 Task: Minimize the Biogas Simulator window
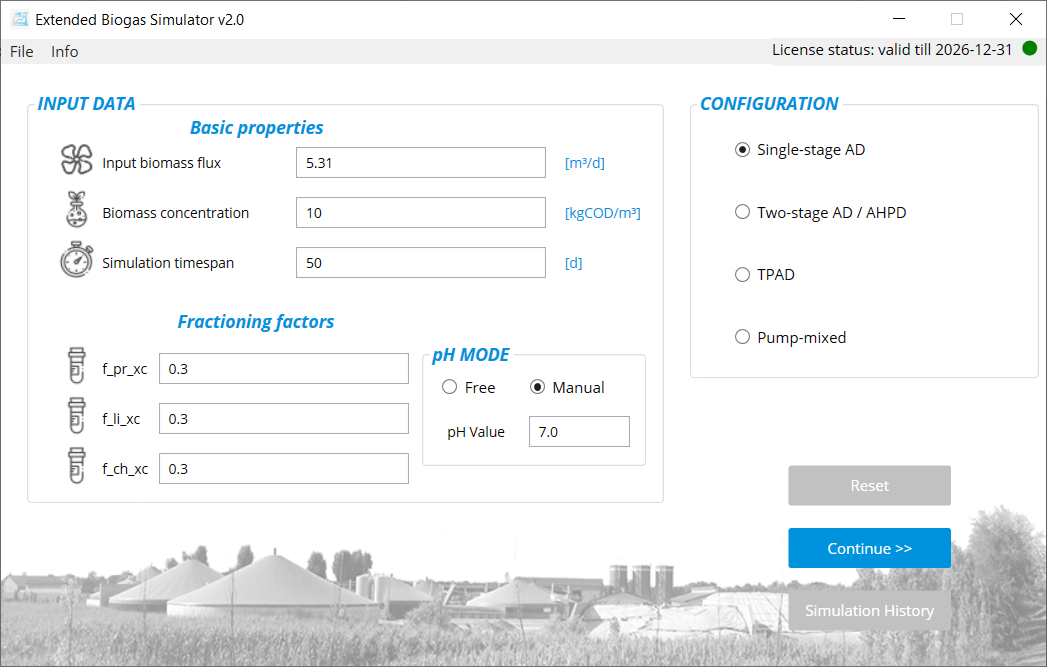click(899, 19)
